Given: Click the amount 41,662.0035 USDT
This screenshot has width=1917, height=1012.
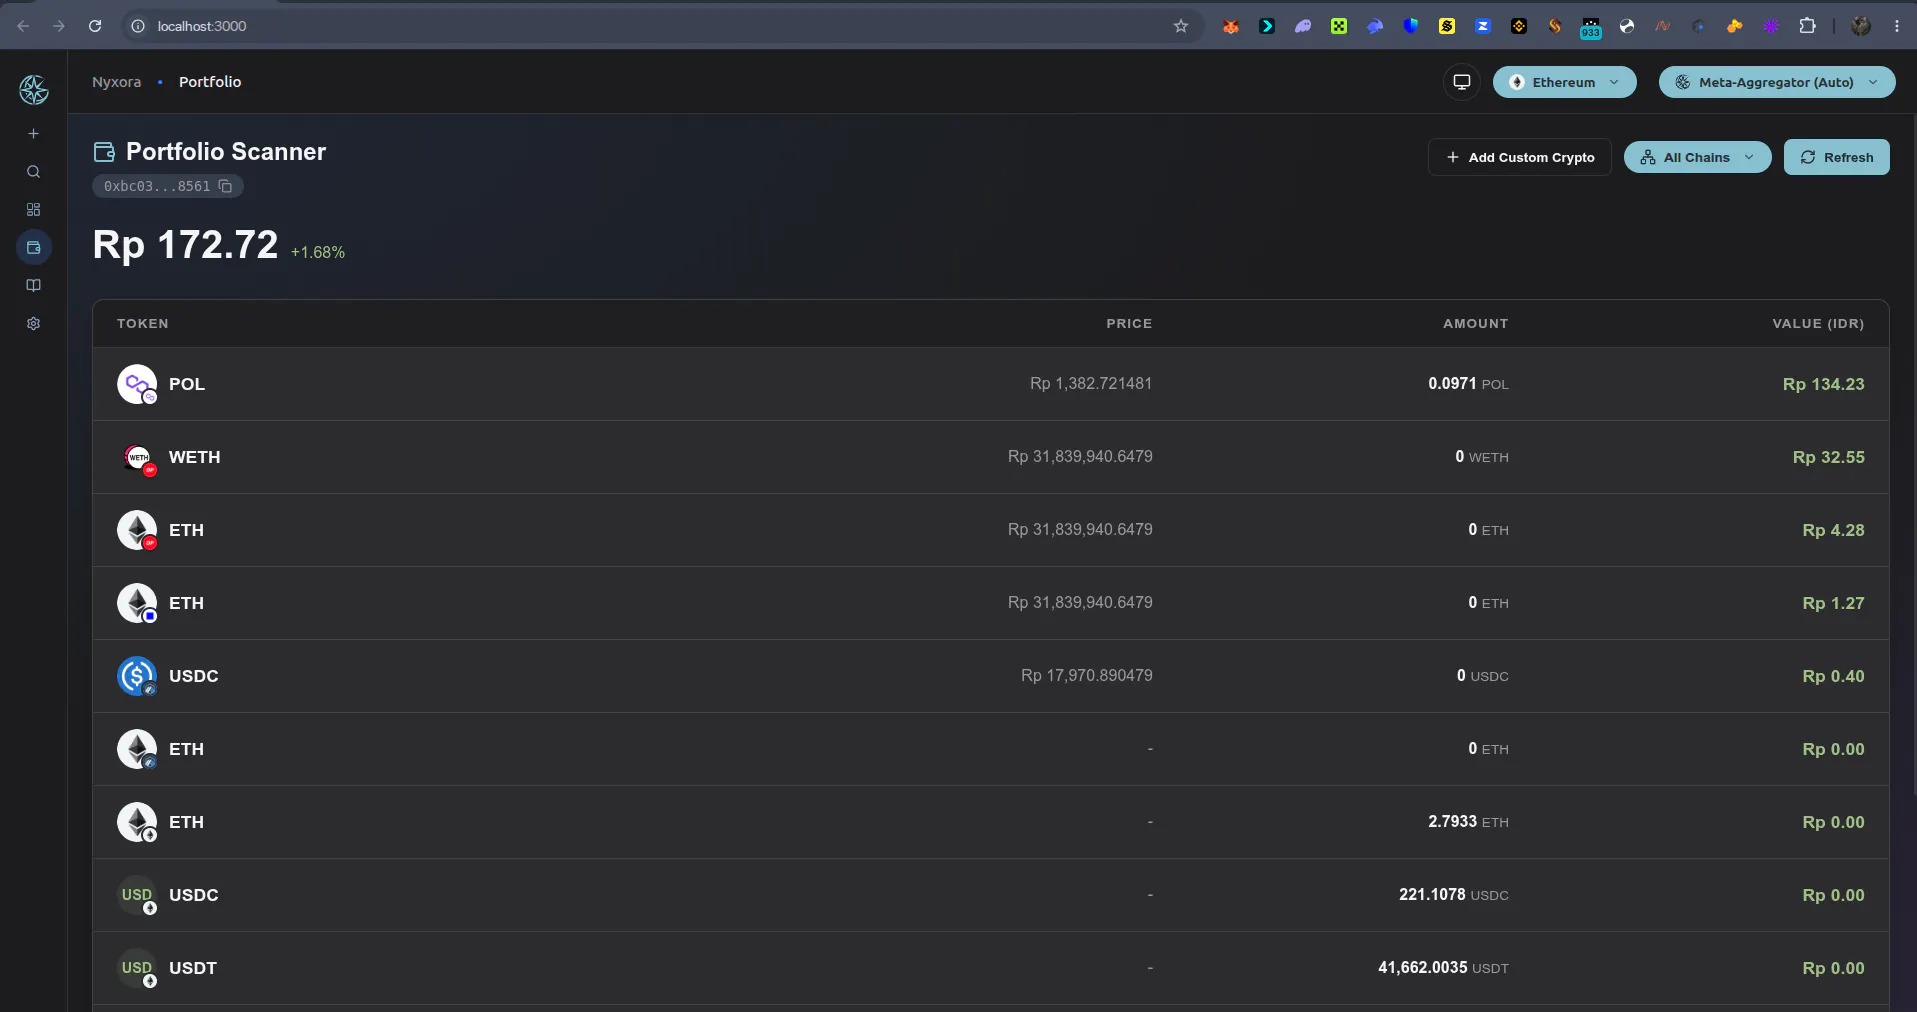Looking at the screenshot, I should [1443, 968].
